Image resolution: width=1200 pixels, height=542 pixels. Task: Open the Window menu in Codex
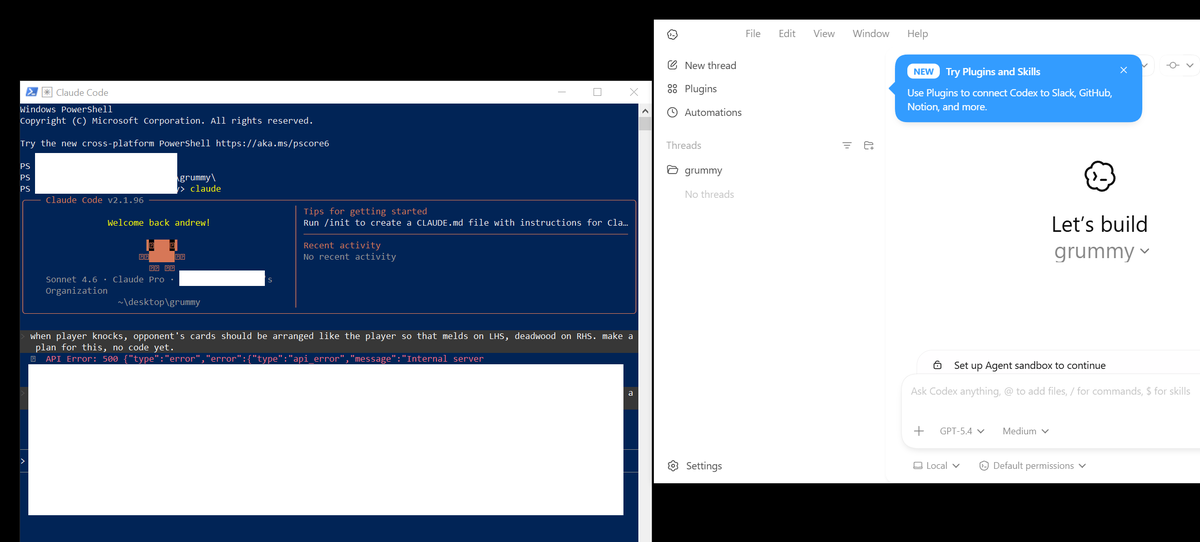coord(871,34)
